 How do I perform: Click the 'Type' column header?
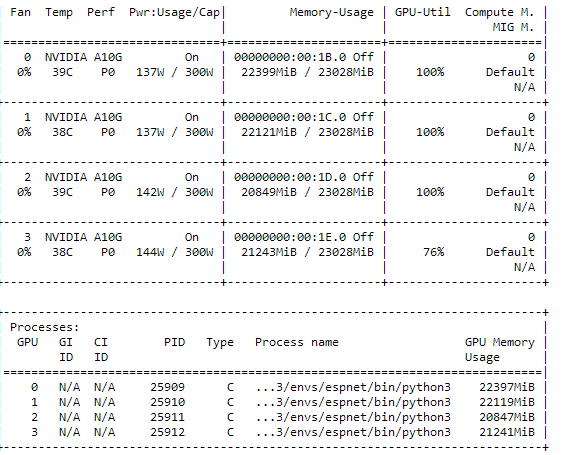pos(220,342)
